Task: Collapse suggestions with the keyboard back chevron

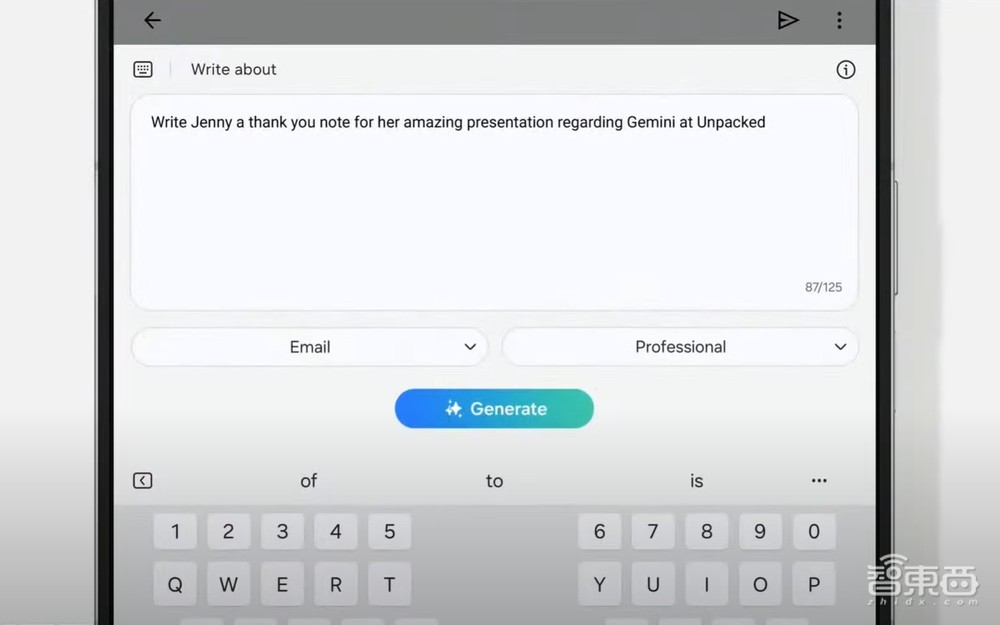Action: [143, 481]
